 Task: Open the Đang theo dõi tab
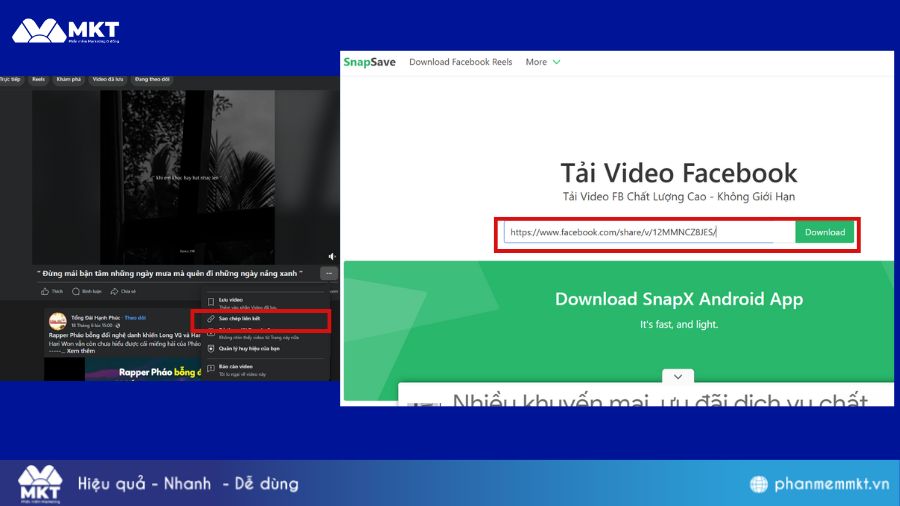(x=152, y=79)
